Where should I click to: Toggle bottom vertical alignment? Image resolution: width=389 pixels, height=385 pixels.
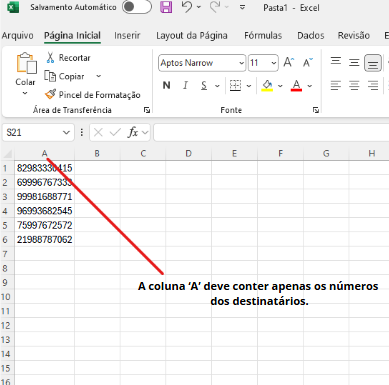(x=373, y=63)
